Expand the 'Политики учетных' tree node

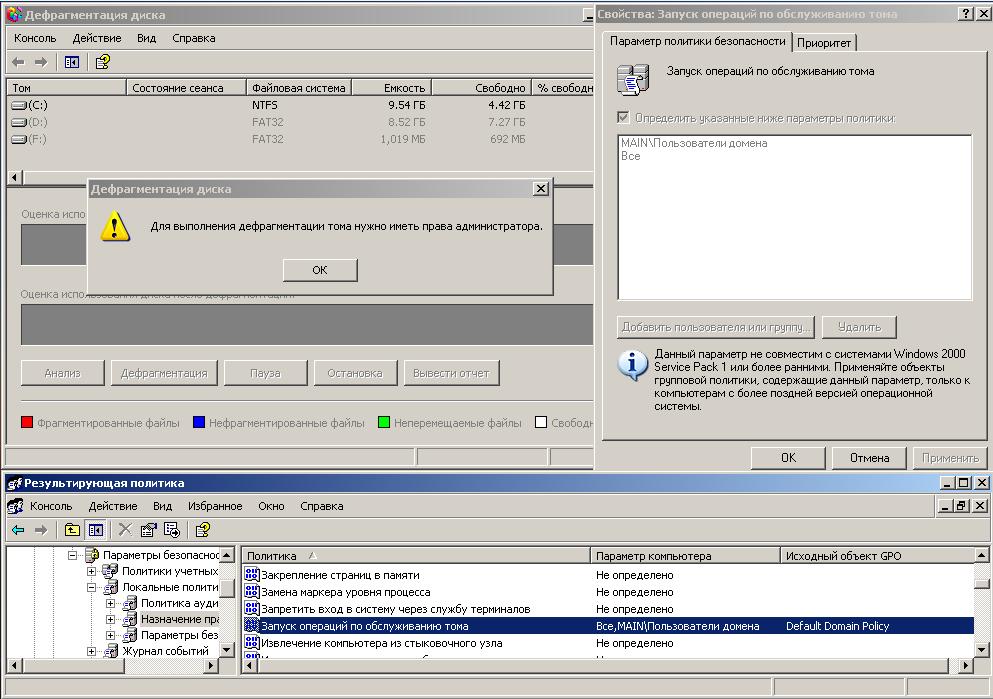pos(92,571)
